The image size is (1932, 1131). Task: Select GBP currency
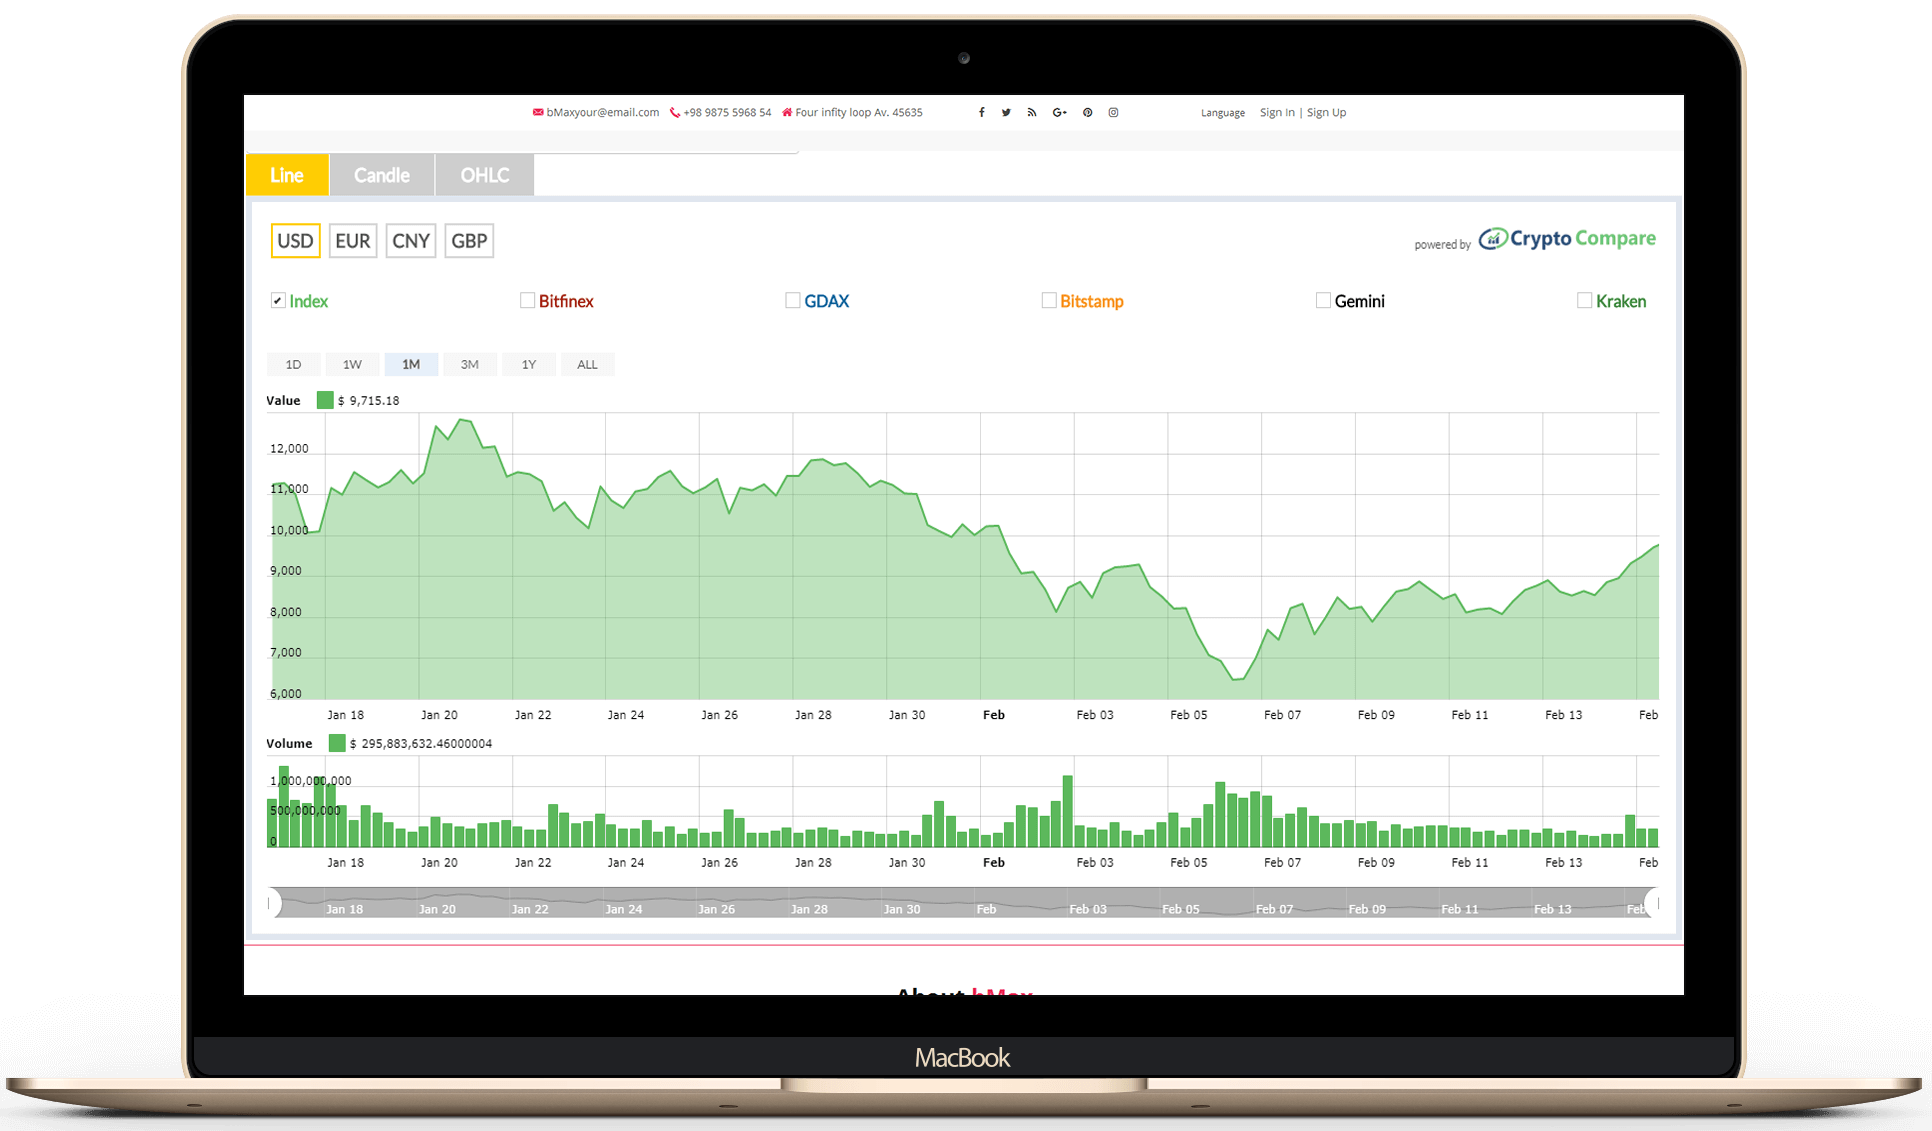pos(469,241)
